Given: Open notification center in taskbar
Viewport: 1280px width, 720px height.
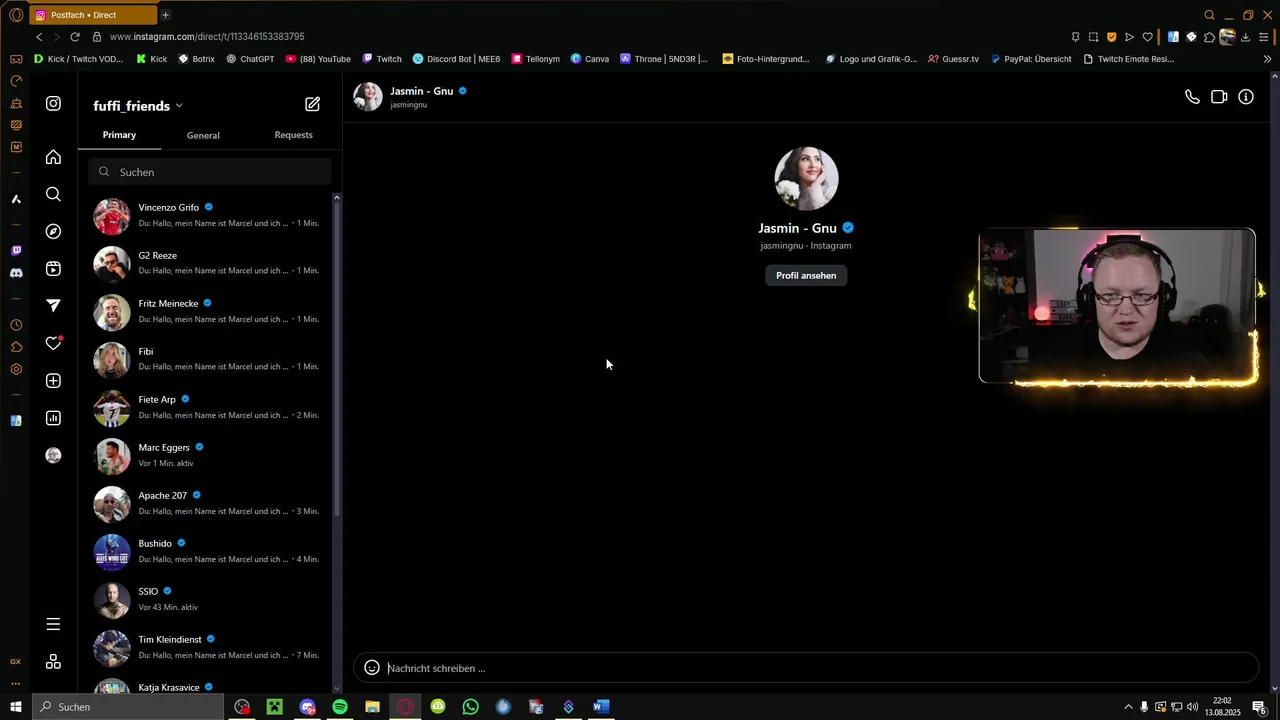Looking at the screenshot, I should (x=1260, y=707).
